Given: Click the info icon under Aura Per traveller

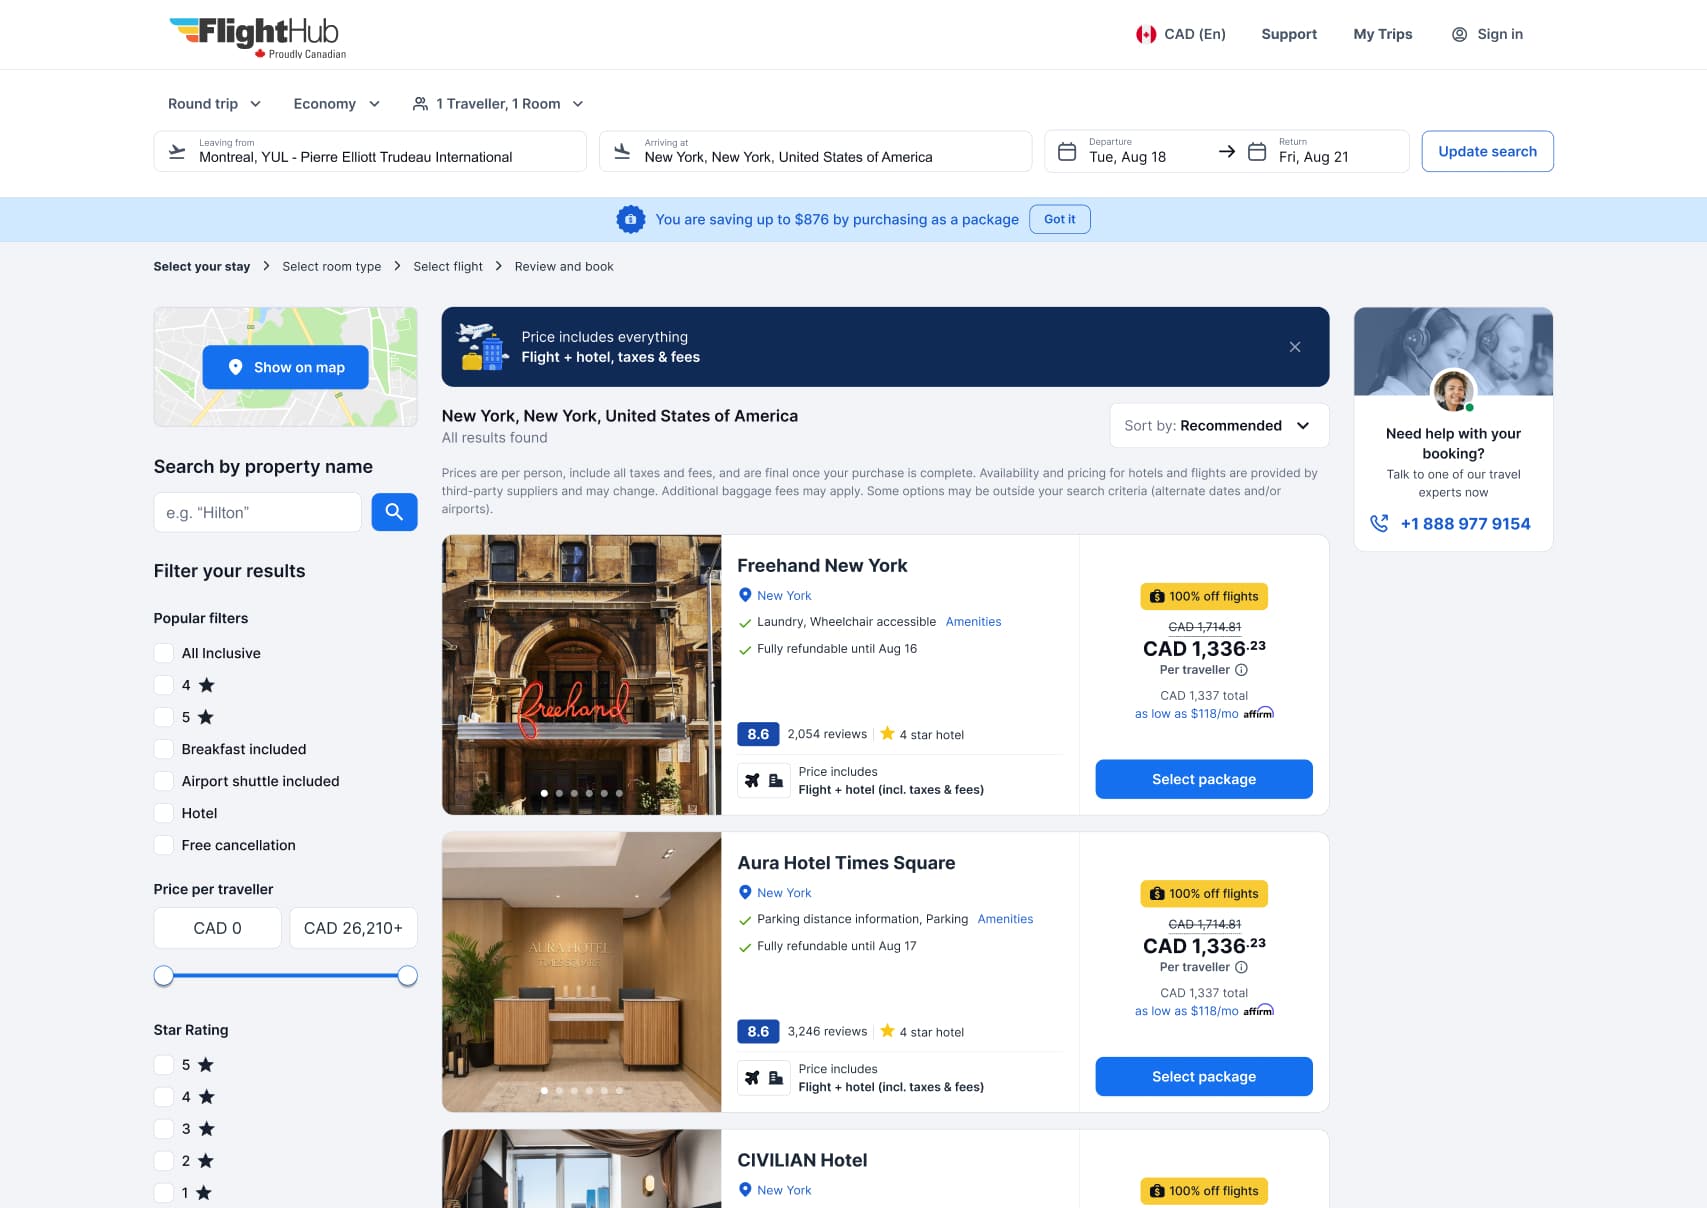Looking at the screenshot, I should coord(1241,967).
